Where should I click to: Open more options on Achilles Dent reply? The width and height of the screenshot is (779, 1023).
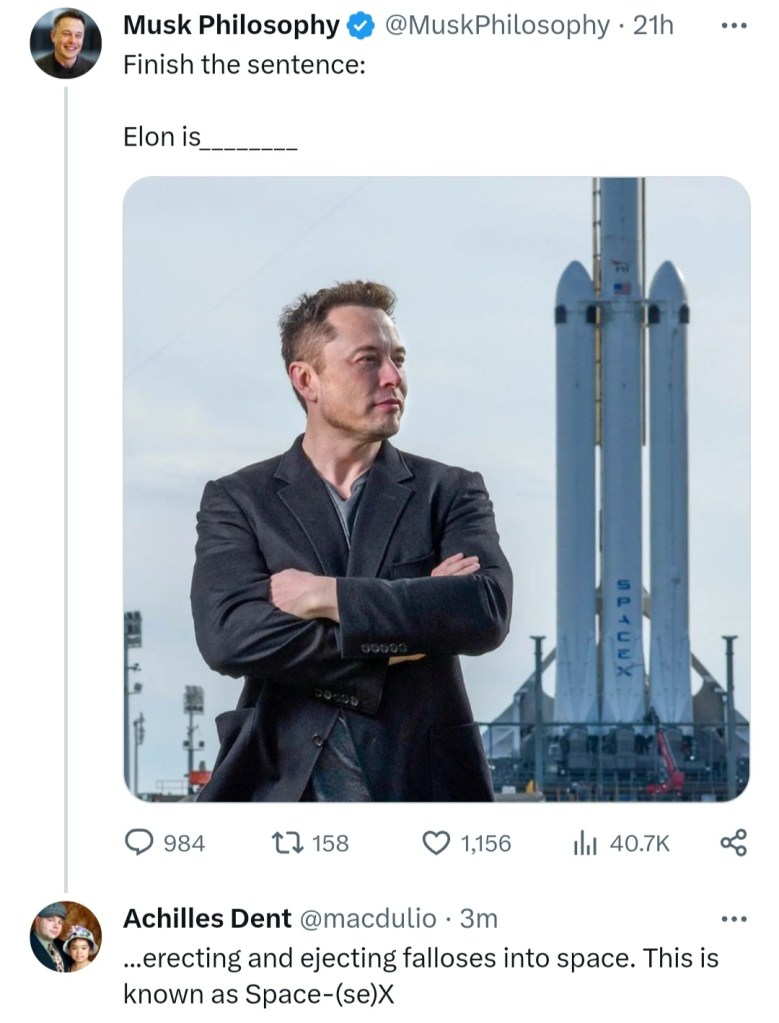(734, 918)
